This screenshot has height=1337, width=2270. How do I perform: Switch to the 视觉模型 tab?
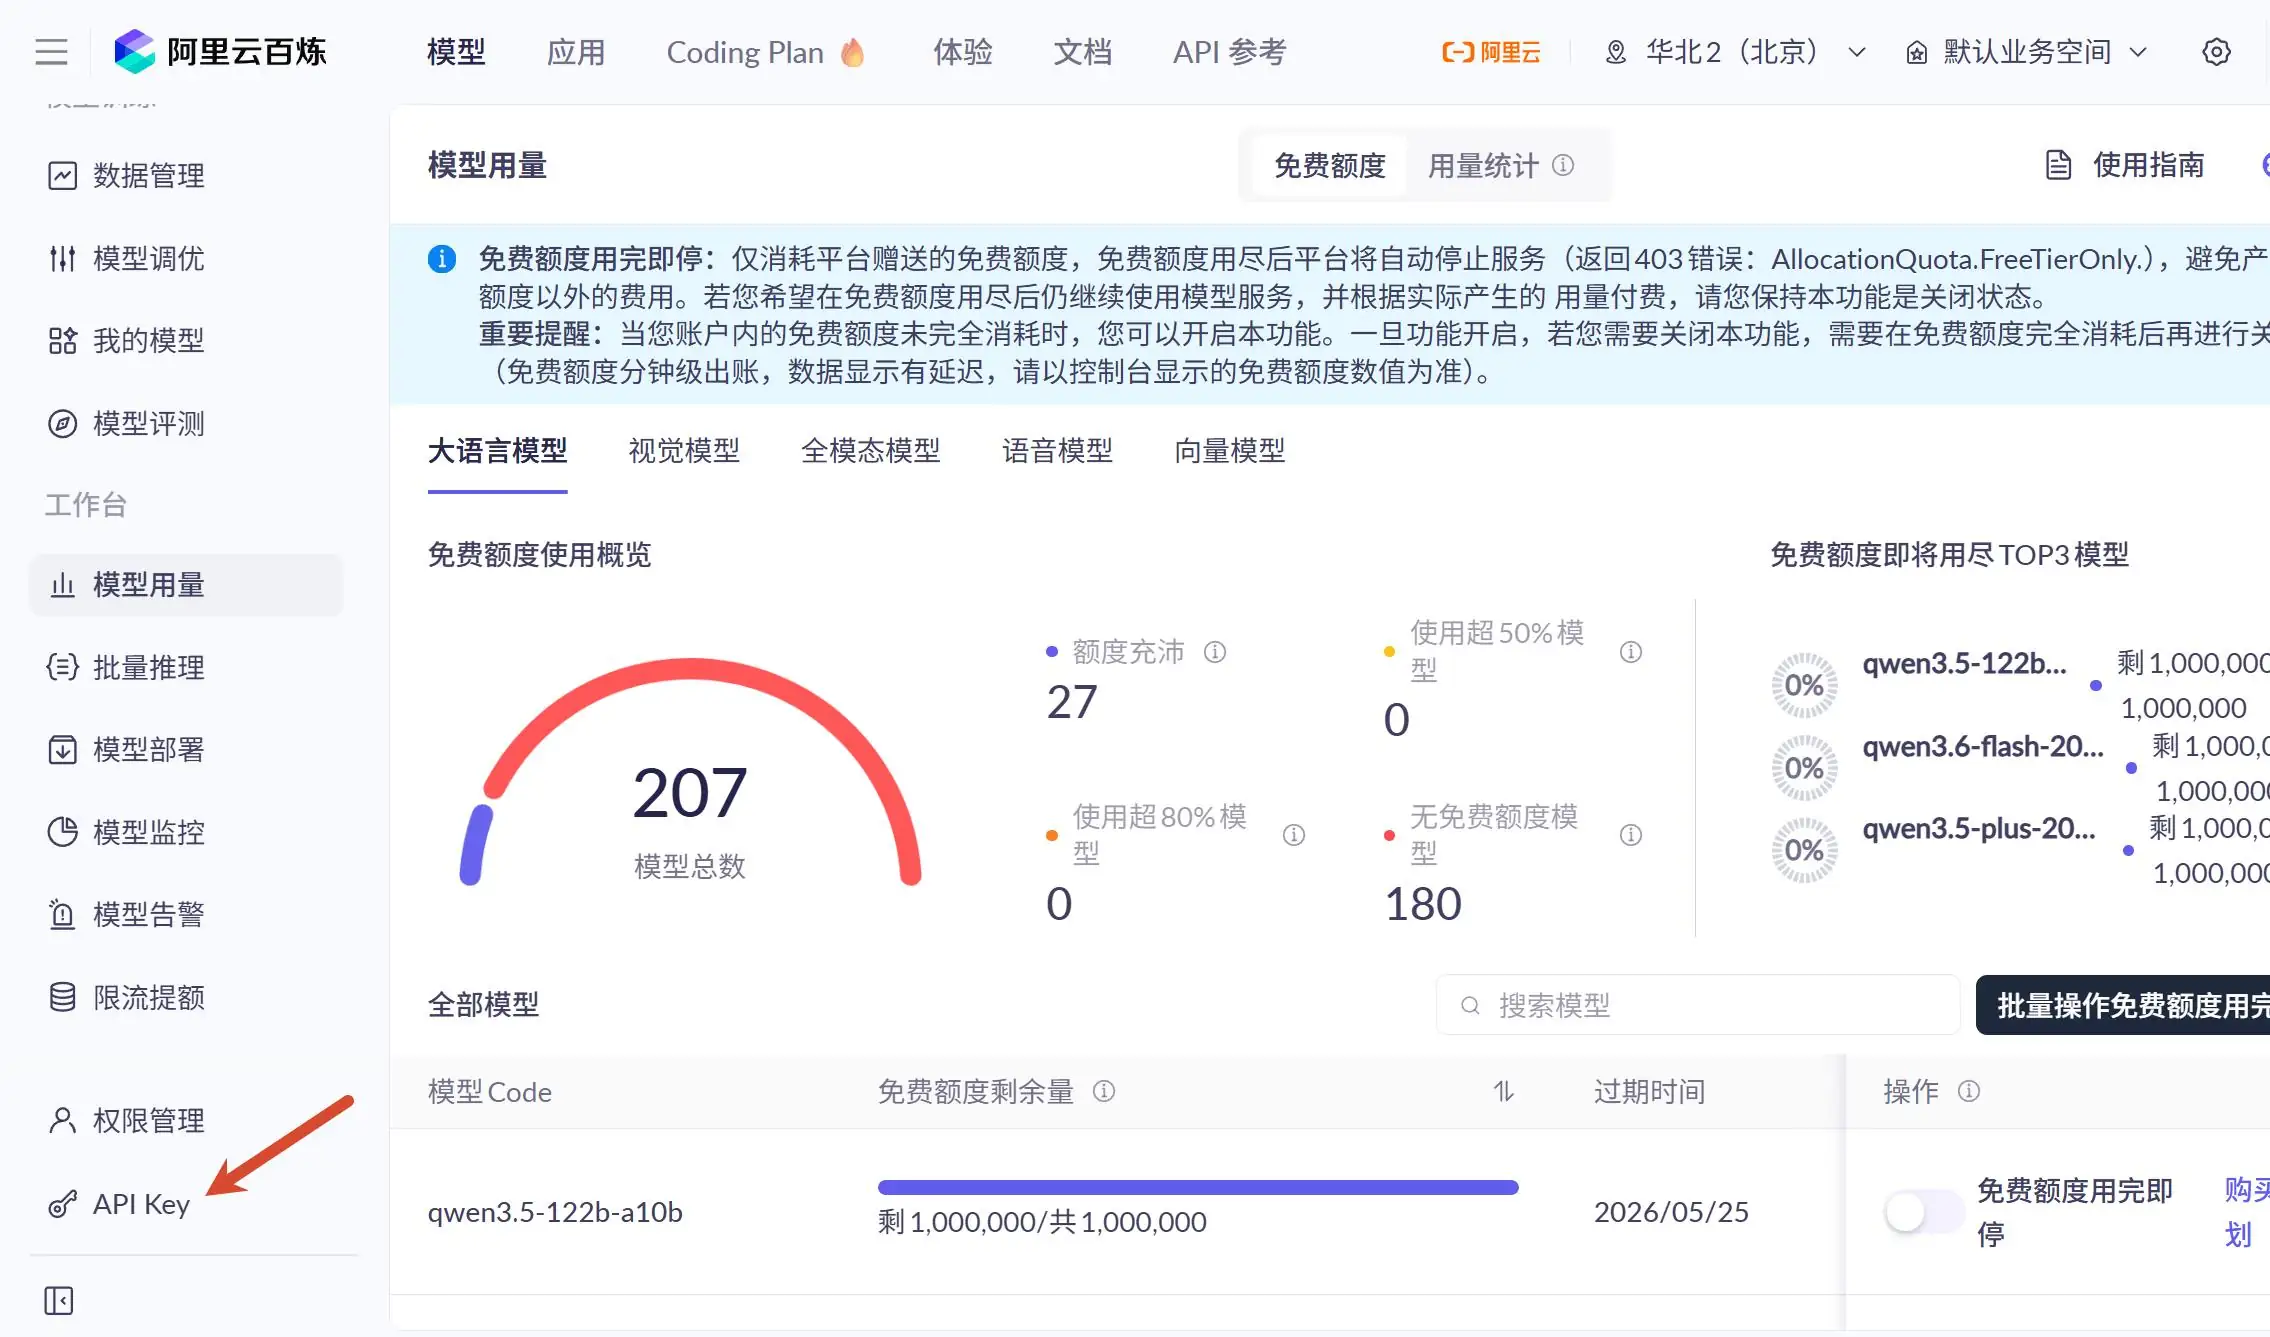(x=684, y=451)
